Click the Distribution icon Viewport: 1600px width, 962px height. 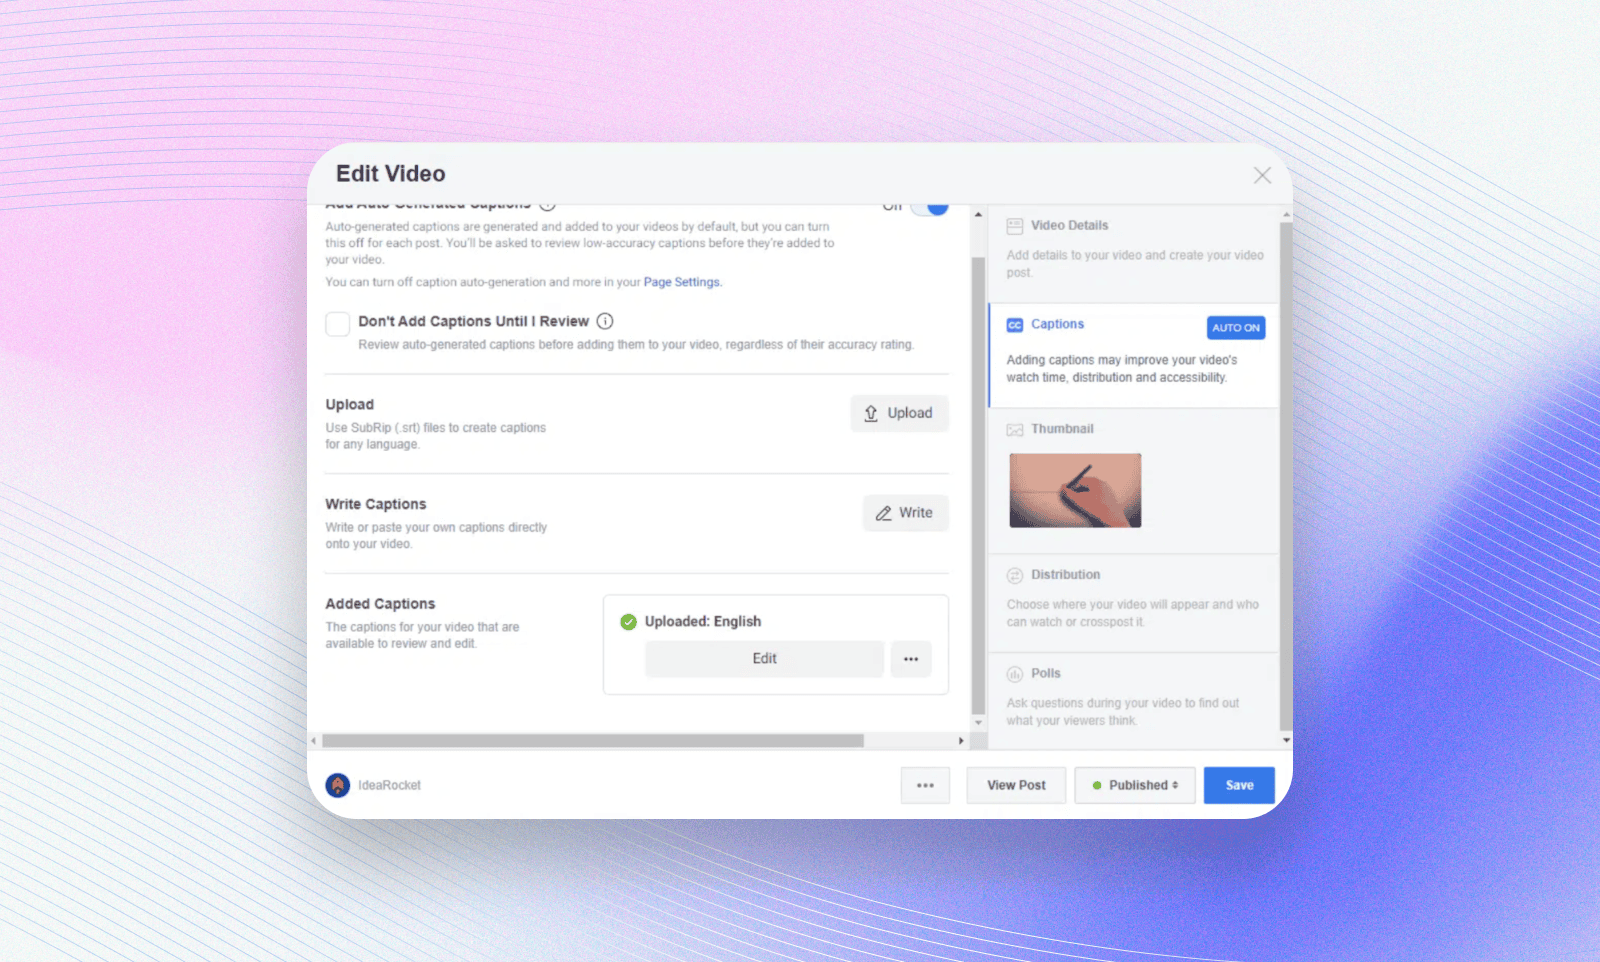click(x=1015, y=575)
